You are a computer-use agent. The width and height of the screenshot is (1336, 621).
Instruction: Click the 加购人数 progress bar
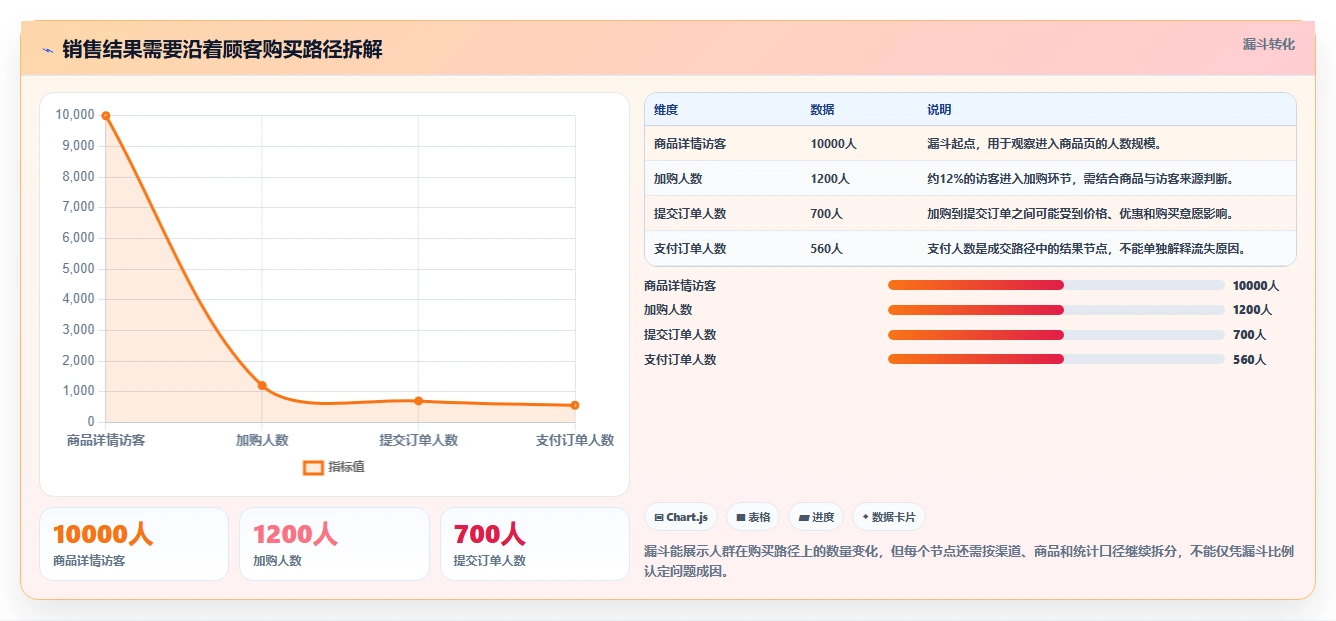click(x=1056, y=310)
